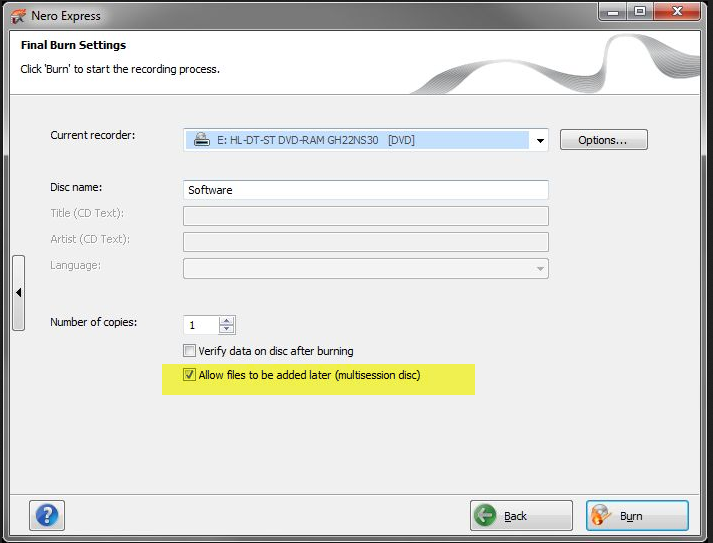This screenshot has height=543, width=713.
Task: Enable Verify data on disc after burning
Action: point(189,351)
